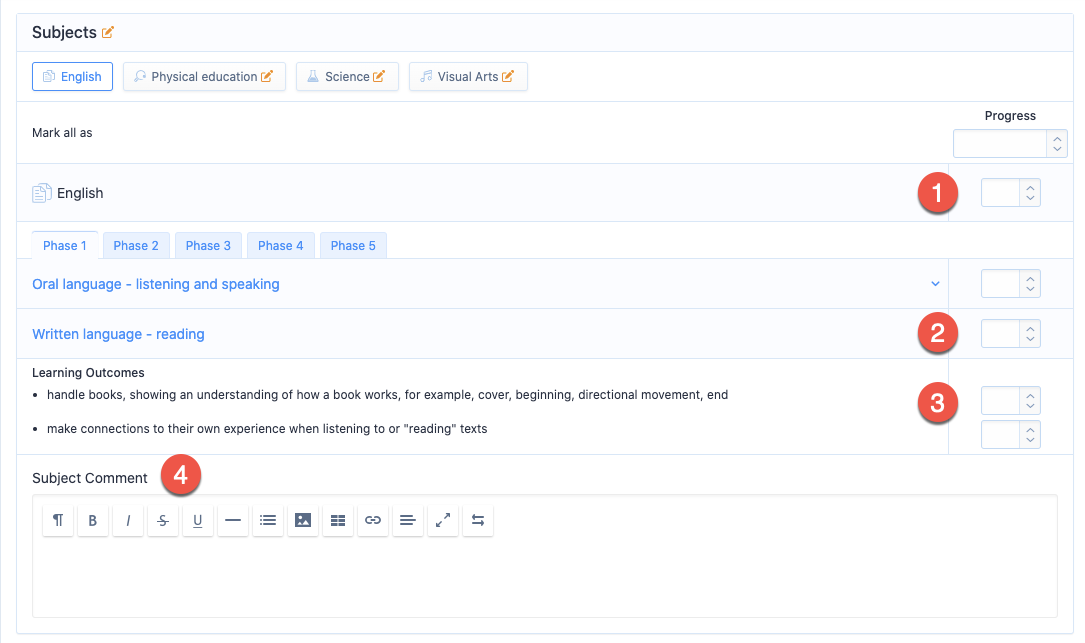1085x643 pixels.
Task: Open the English subject progress dropdown
Action: pyautogui.click(x=1011, y=193)
